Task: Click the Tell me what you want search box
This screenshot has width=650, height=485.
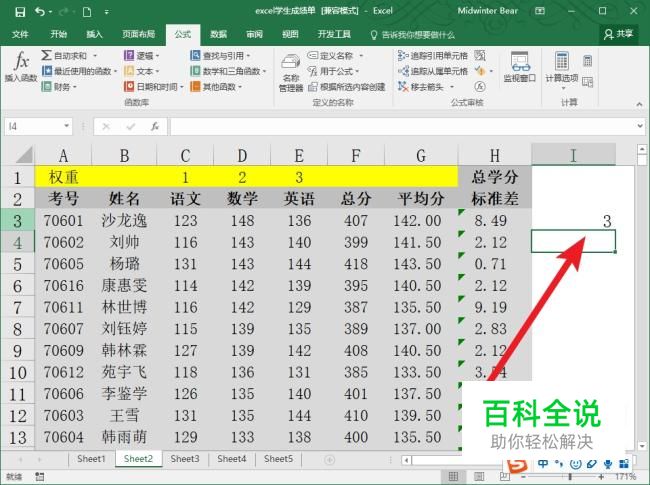Action: tap(412, 35)
